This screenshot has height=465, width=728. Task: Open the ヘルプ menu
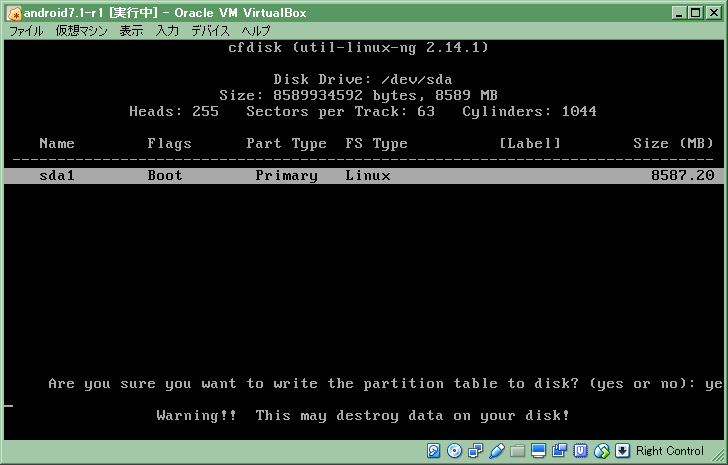point(256,31)
